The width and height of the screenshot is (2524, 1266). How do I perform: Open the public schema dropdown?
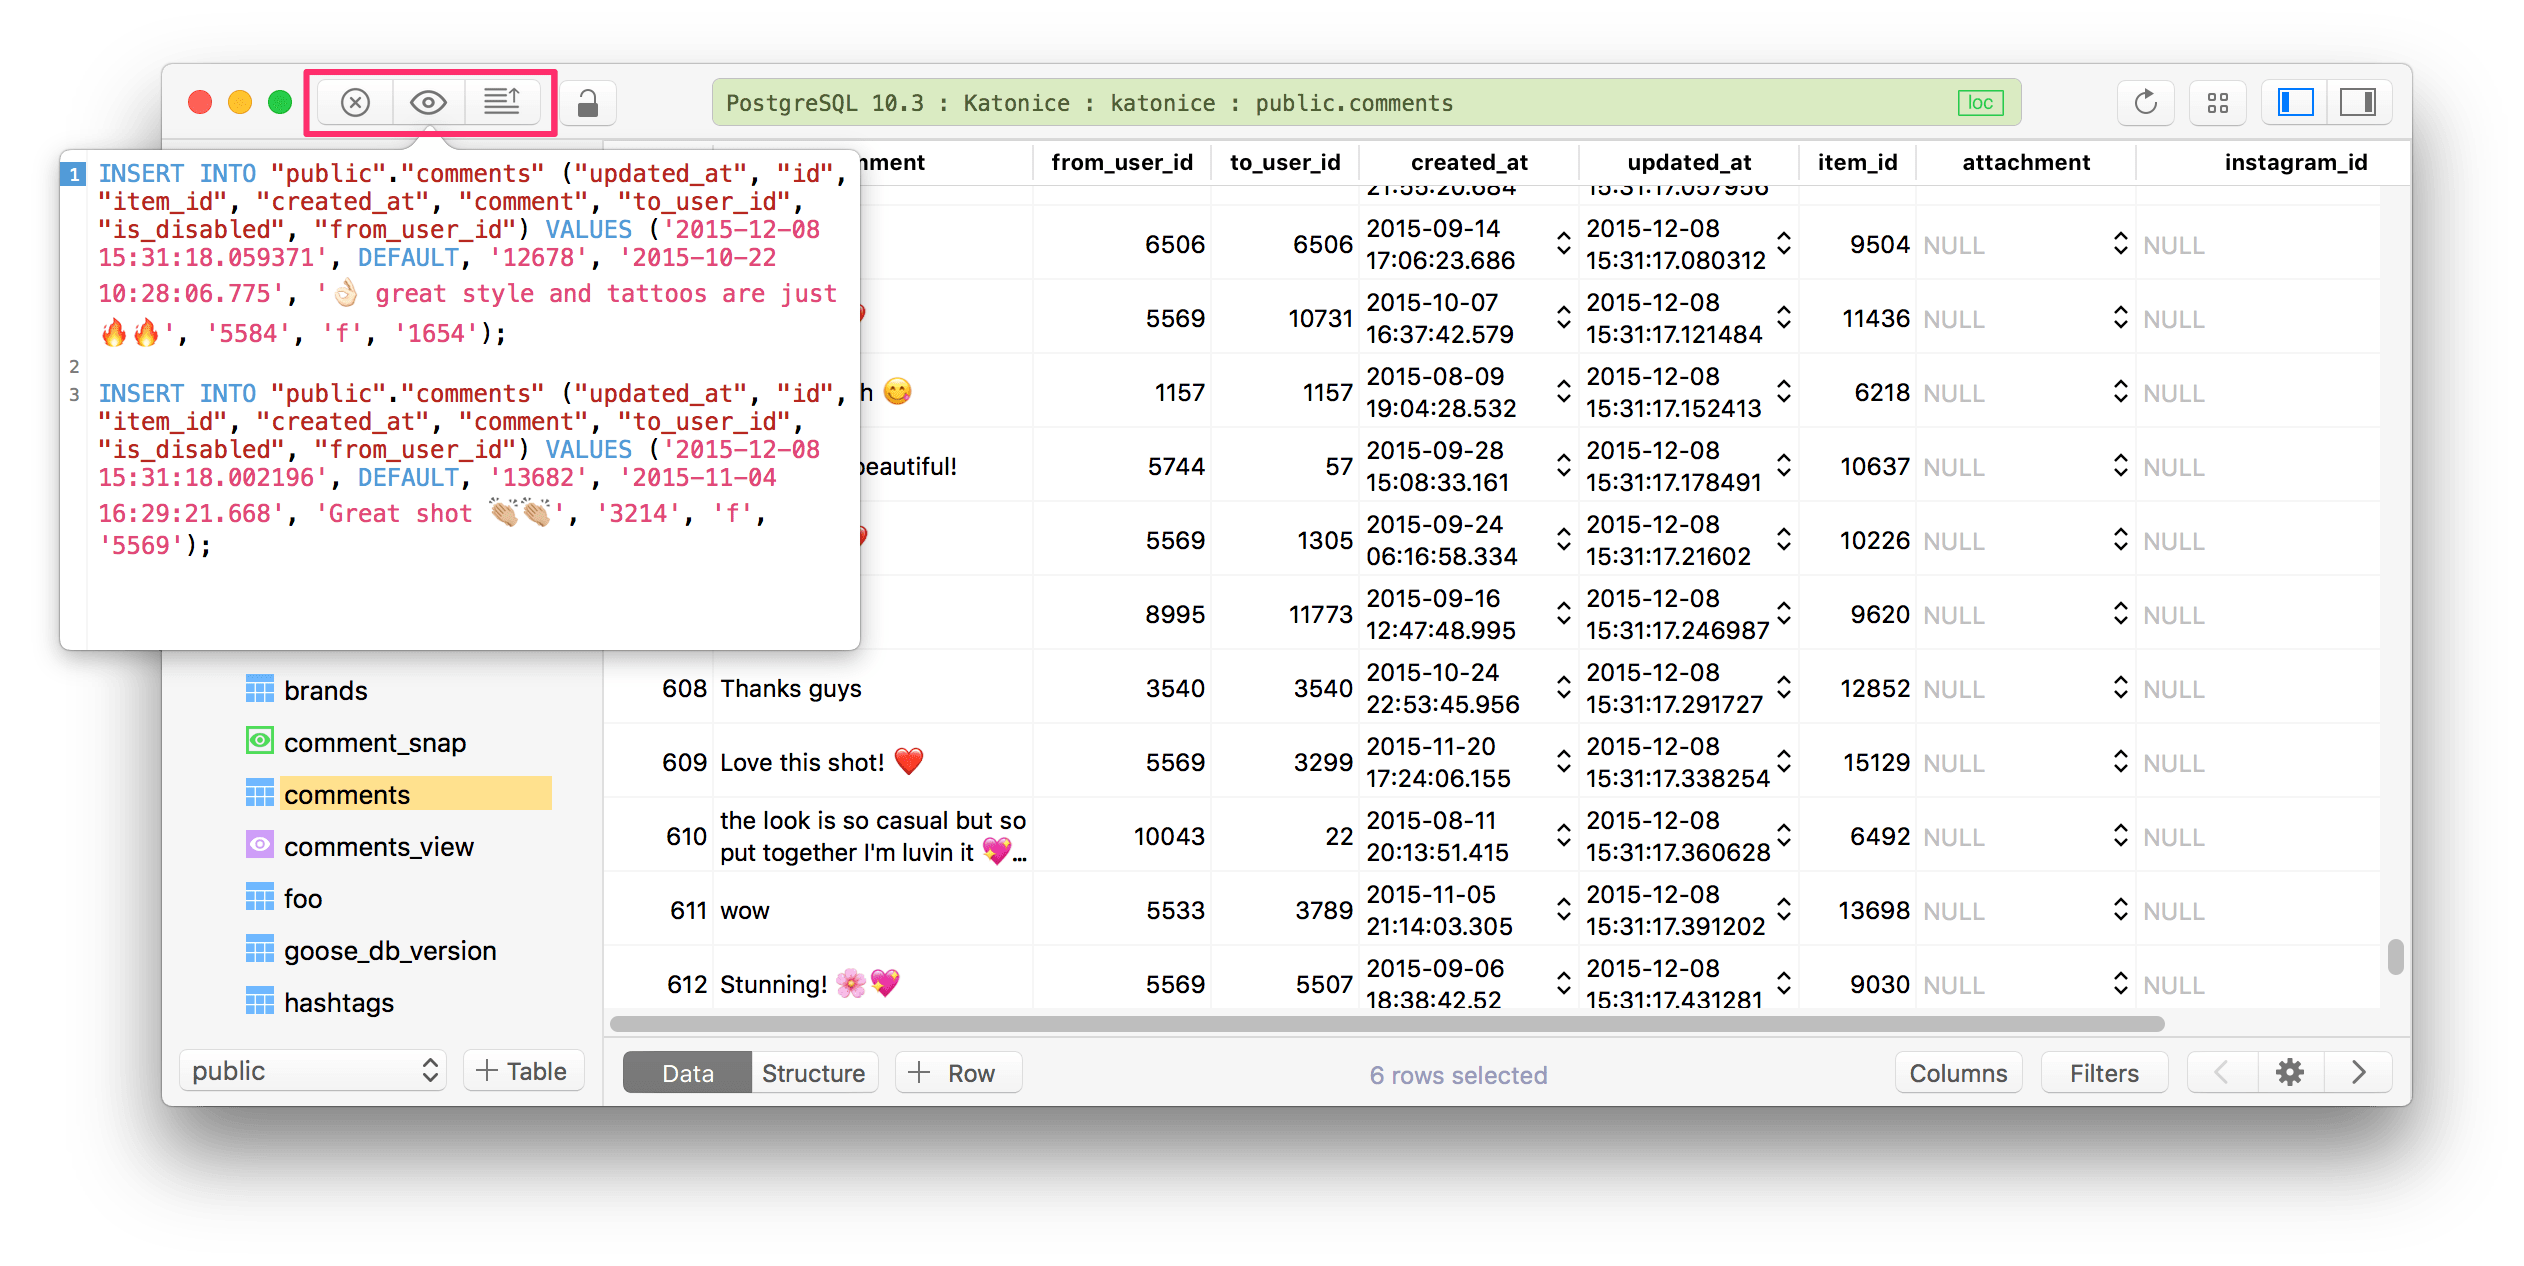[x=313, y=1071]
